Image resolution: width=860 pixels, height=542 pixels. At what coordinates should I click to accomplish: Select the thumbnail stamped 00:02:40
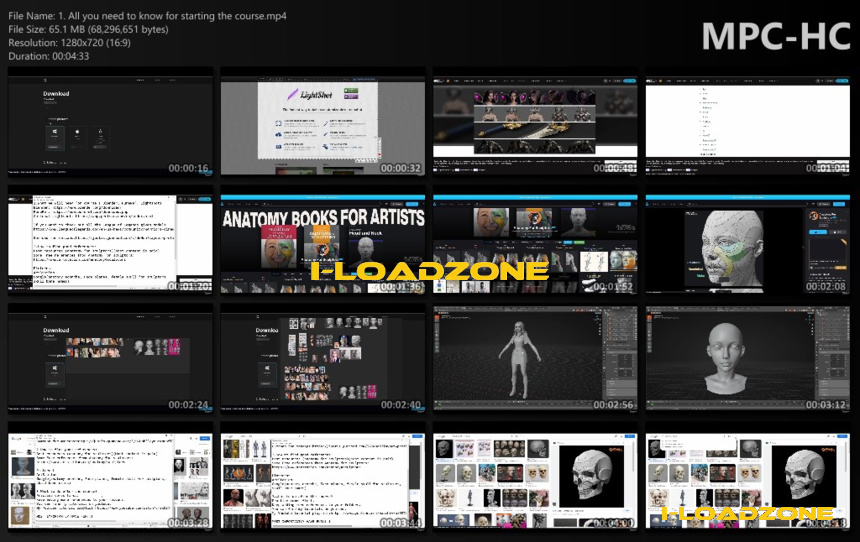click(x=322, y=358)
